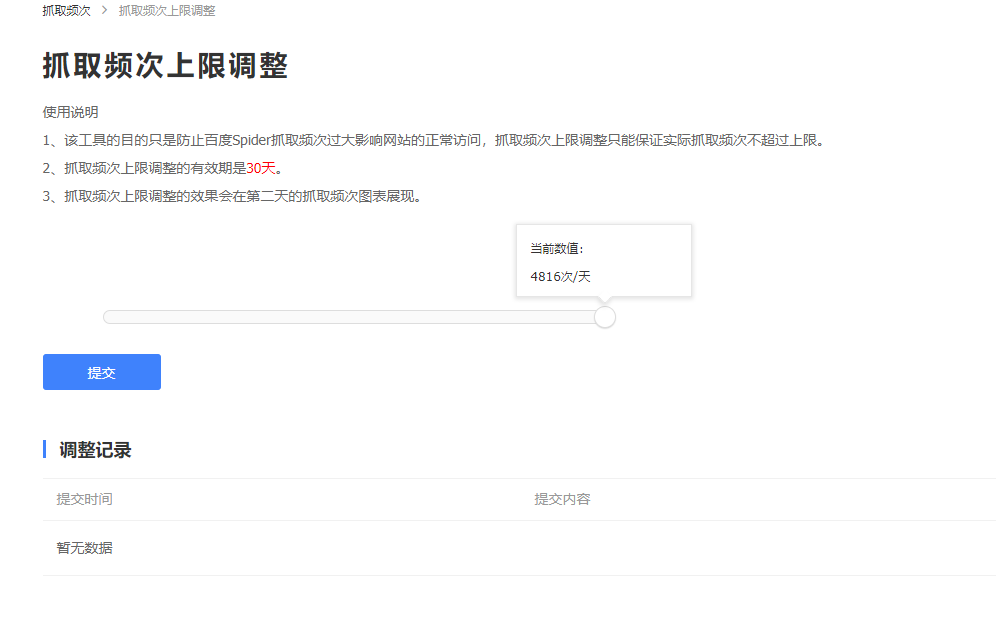Click the tooltip's pointer notch above the slider

(x=604, y=299)
